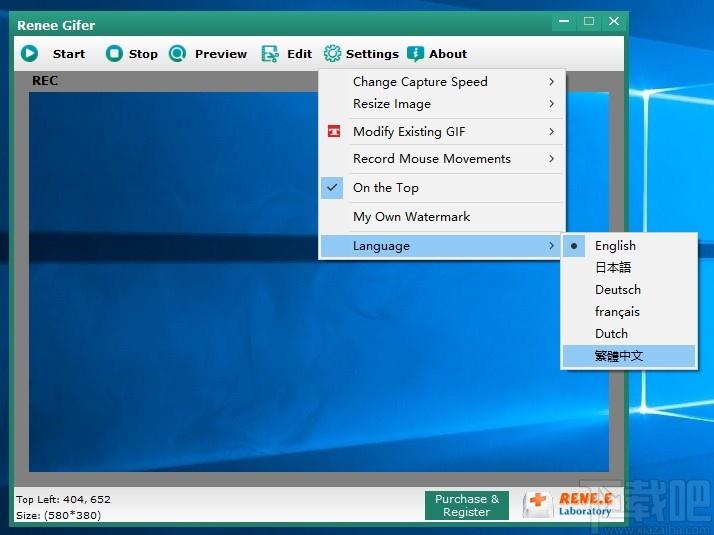This screenshot has width=714, height=535.
Task: Close the Renee Gifer window
Action: click(614, 21)
